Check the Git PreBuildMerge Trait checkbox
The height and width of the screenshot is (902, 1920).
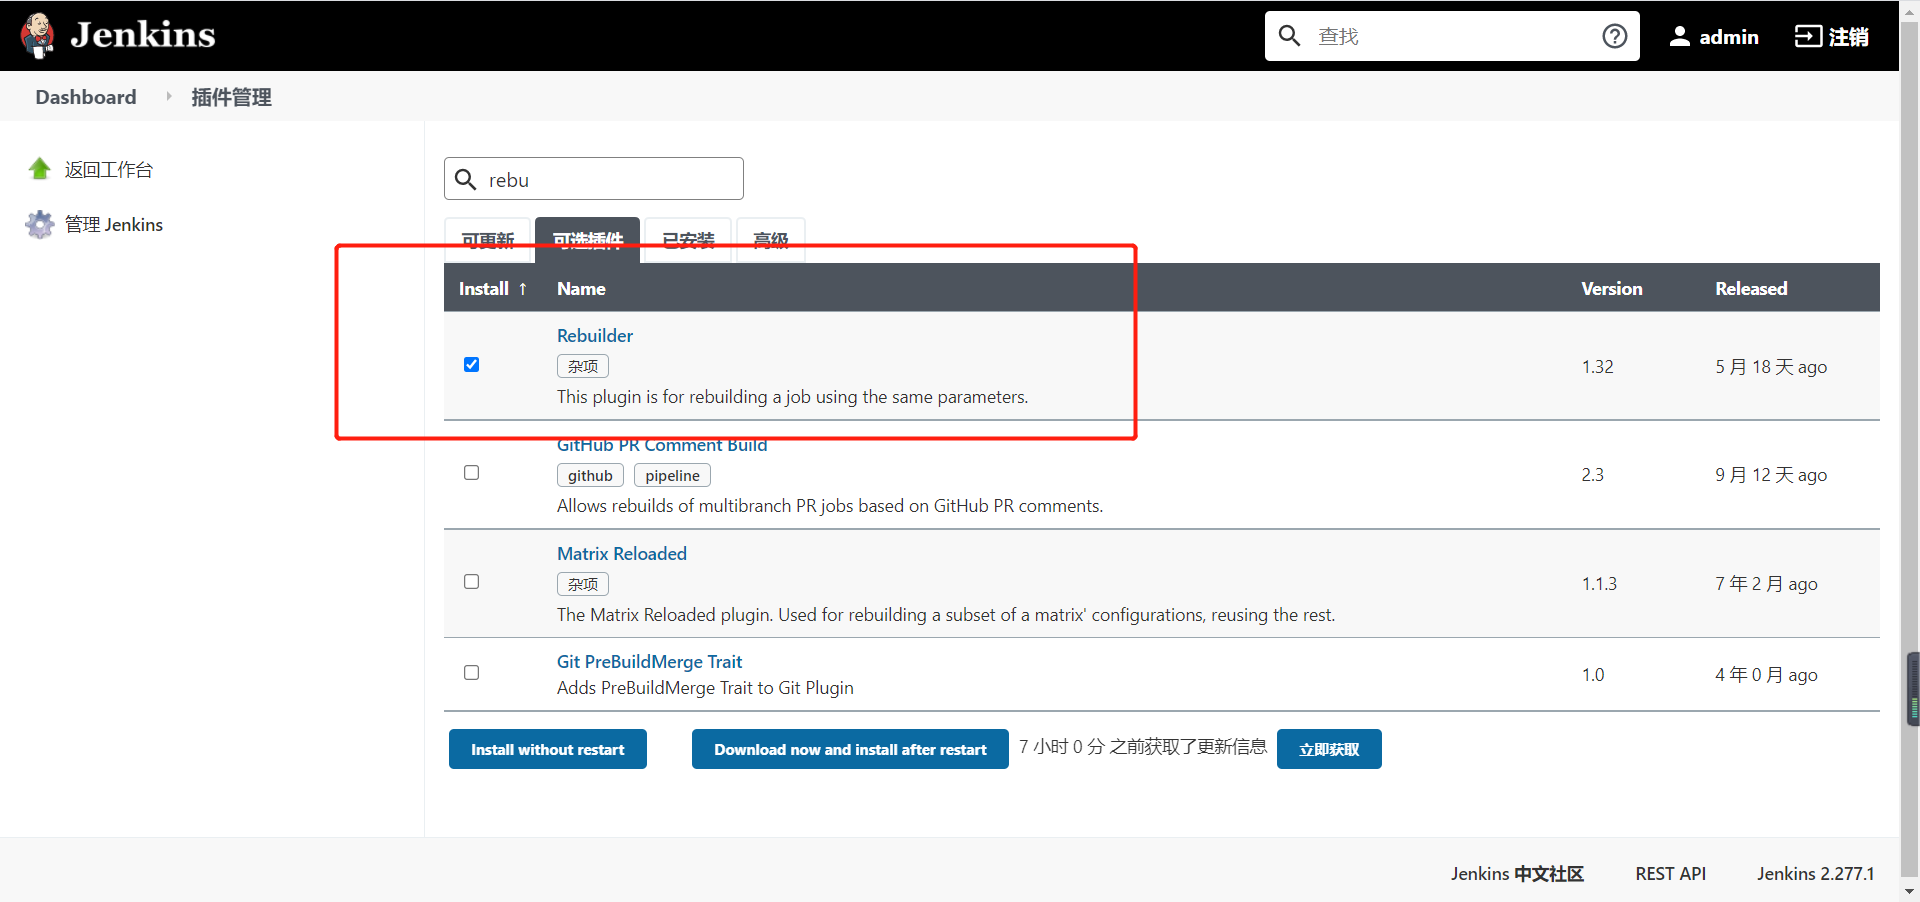471,672
